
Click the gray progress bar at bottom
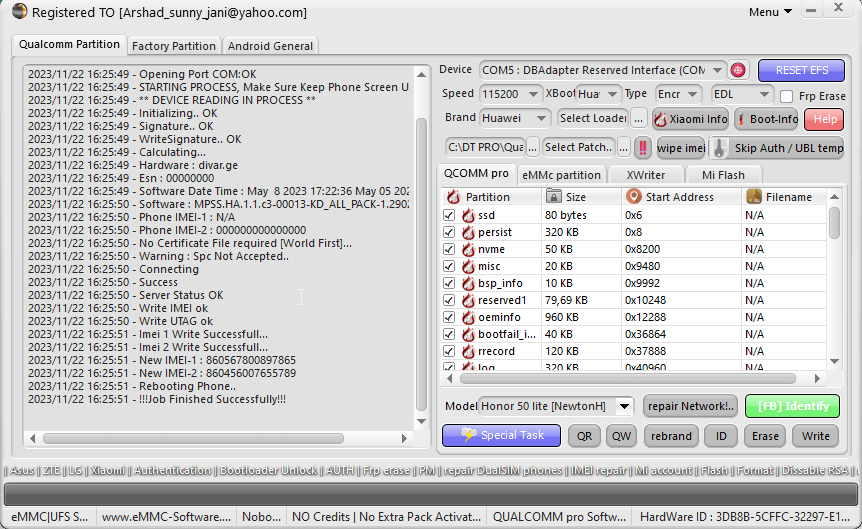(x=431, y=494)
